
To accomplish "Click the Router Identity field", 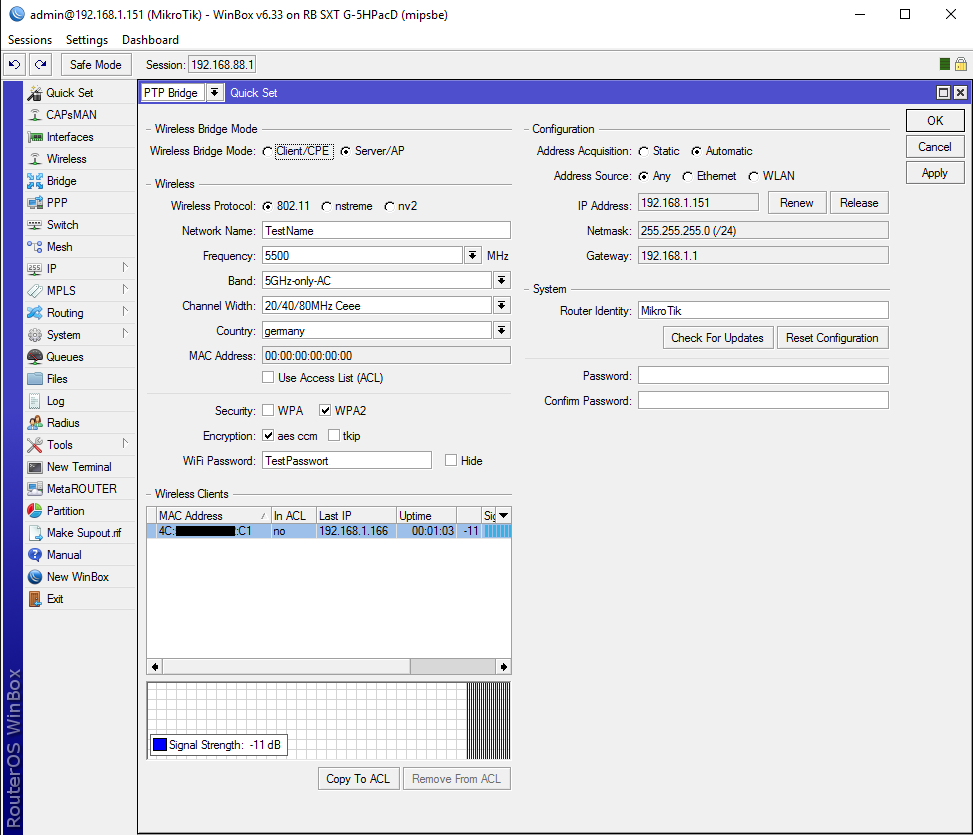I will point(763,311).
